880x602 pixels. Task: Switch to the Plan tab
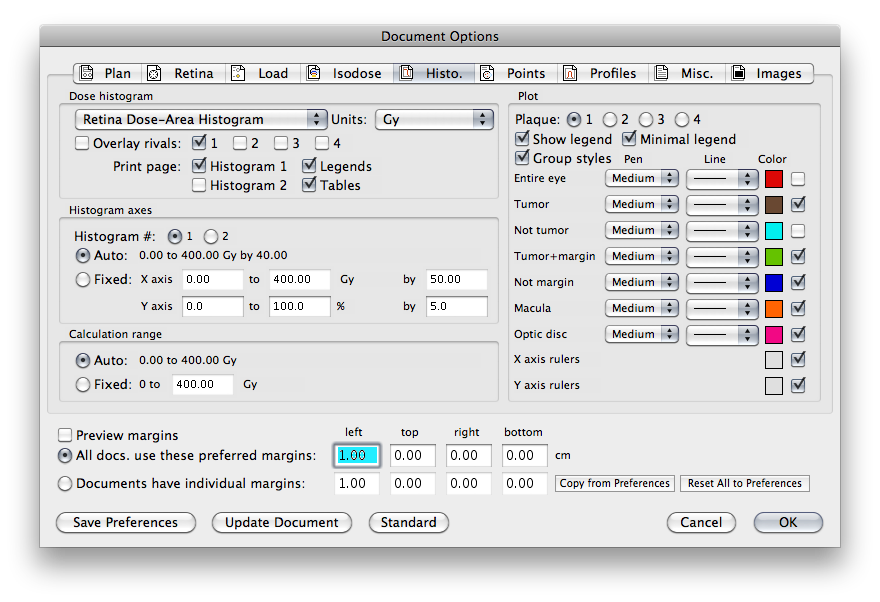[108, 73]
